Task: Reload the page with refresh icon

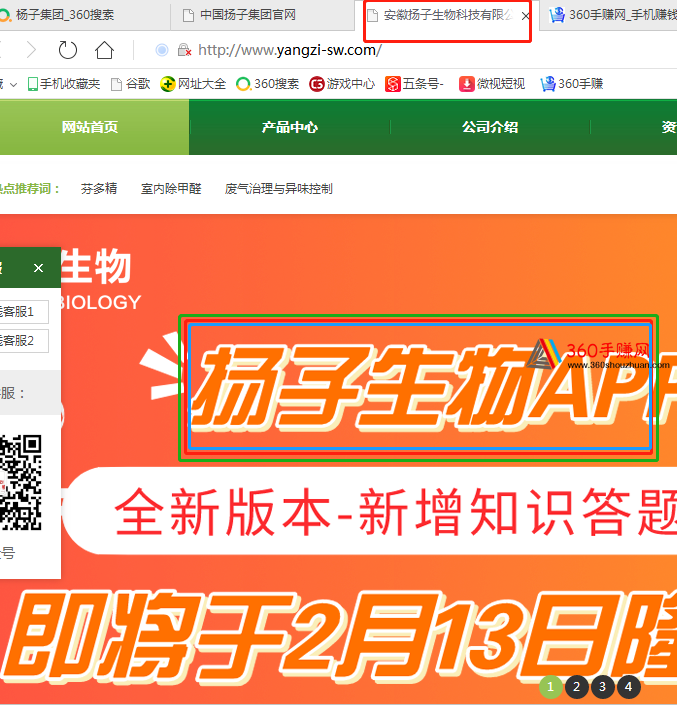Action: coord(68,50)
